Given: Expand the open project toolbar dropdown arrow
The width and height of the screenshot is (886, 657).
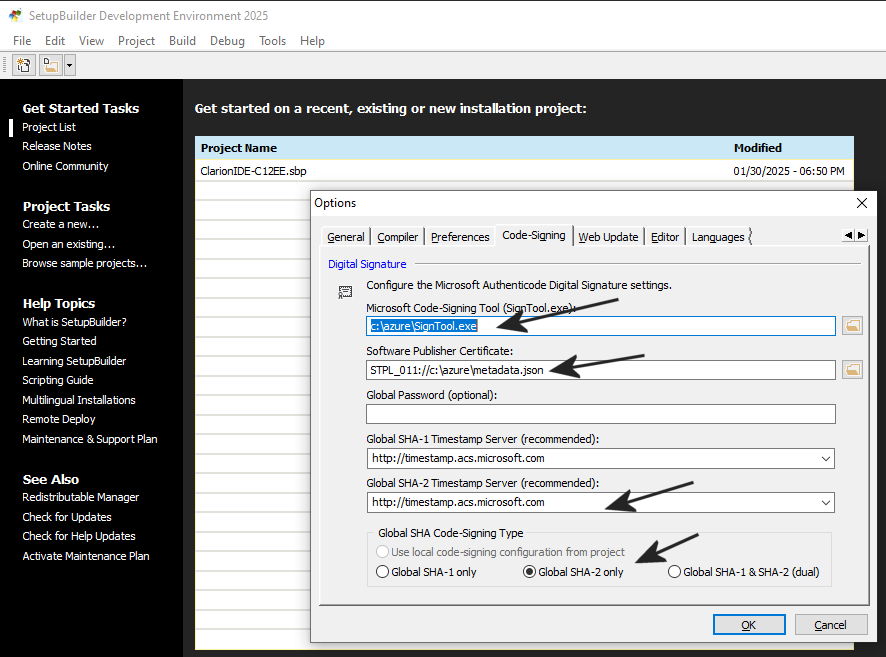Looking at the screenshot, I should pyautogui.click(x=69, y=66).
